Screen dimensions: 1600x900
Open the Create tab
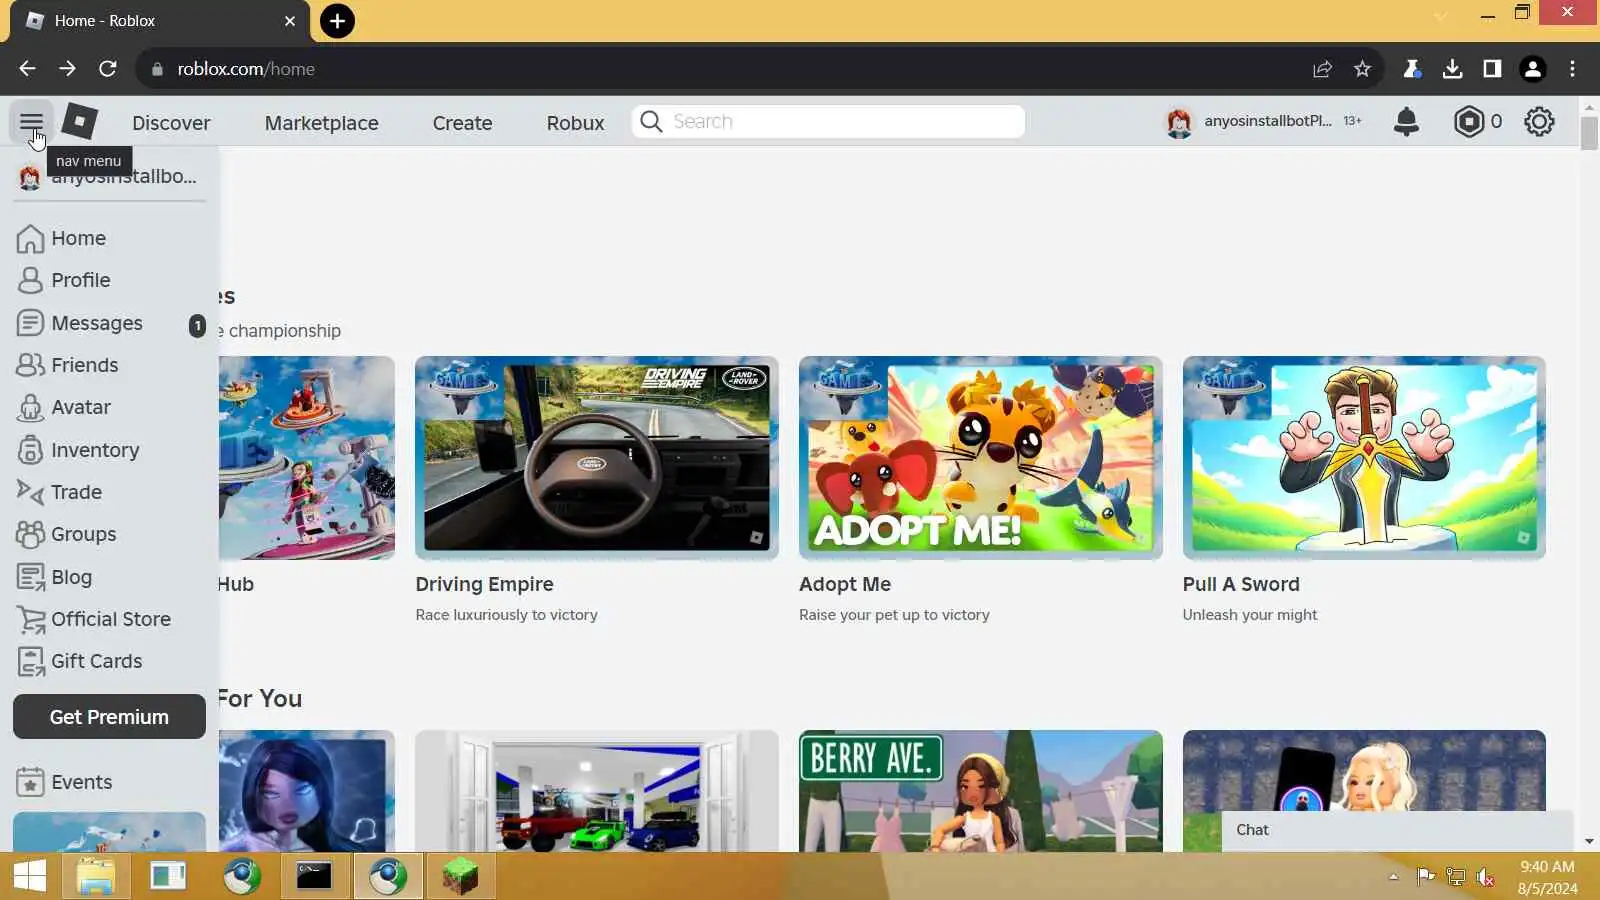[462, 123]
